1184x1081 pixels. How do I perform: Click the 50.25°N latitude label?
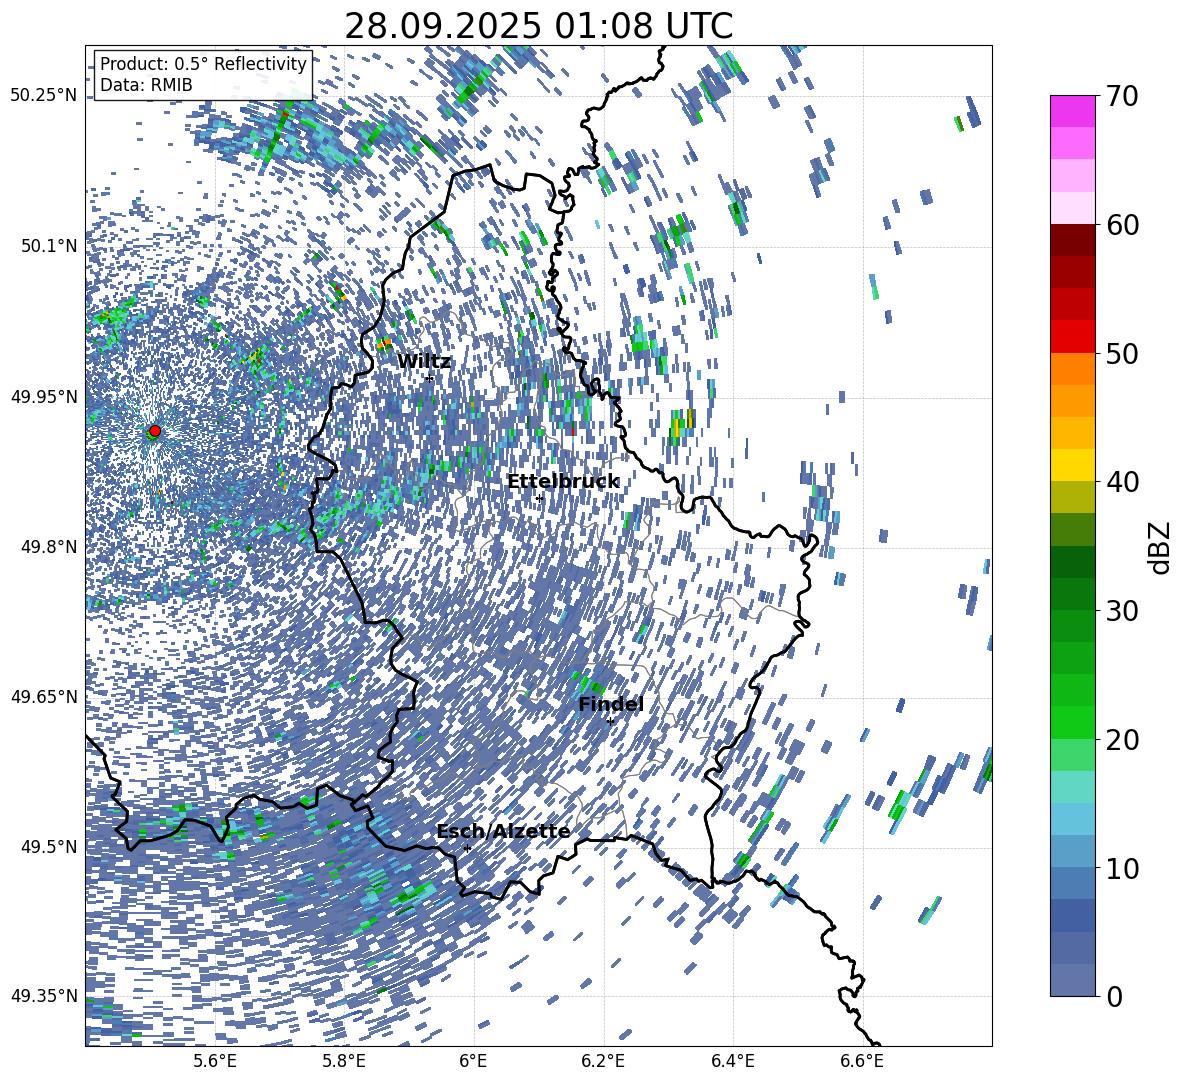click(x=44, y=96)
